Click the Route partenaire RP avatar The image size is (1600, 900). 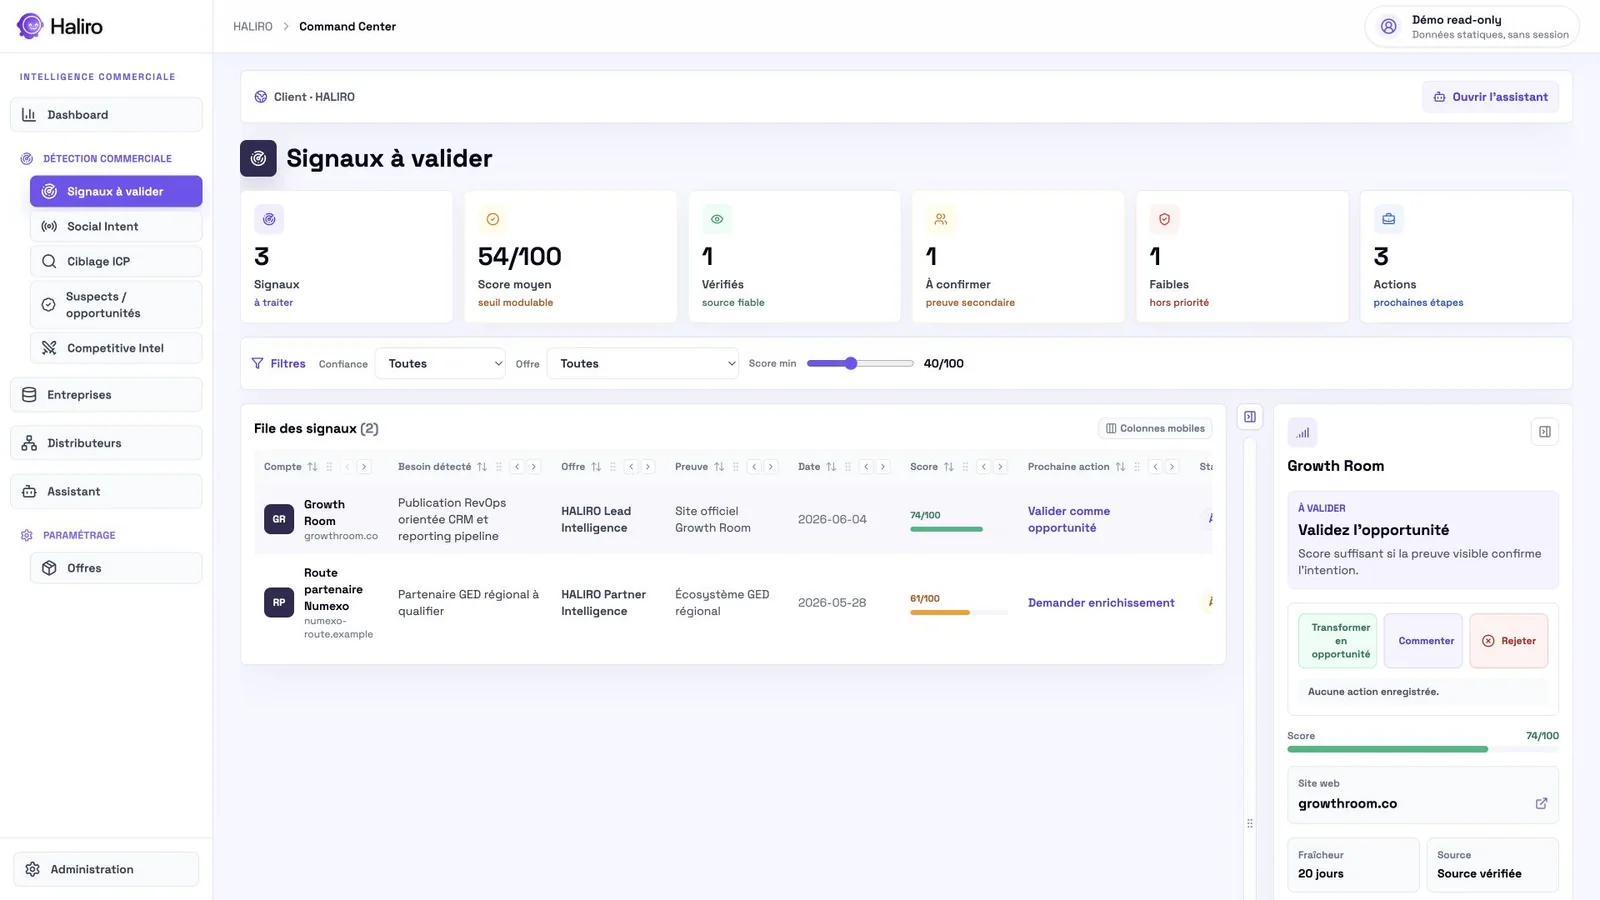279,602
